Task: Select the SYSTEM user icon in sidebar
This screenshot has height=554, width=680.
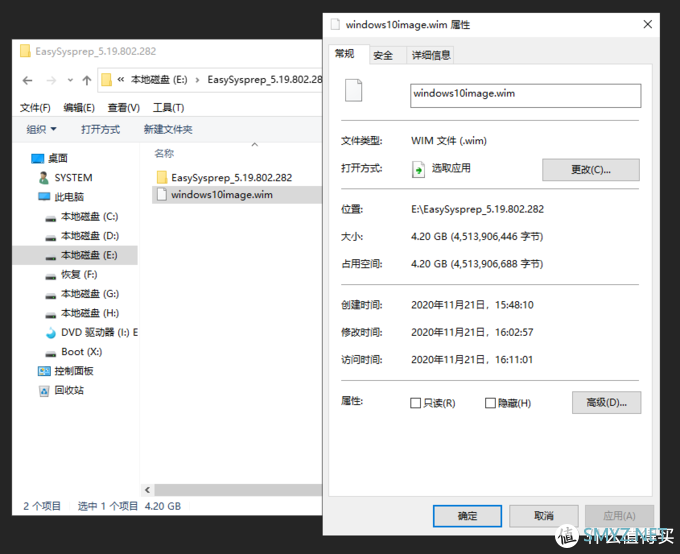Action: (43, 177)
